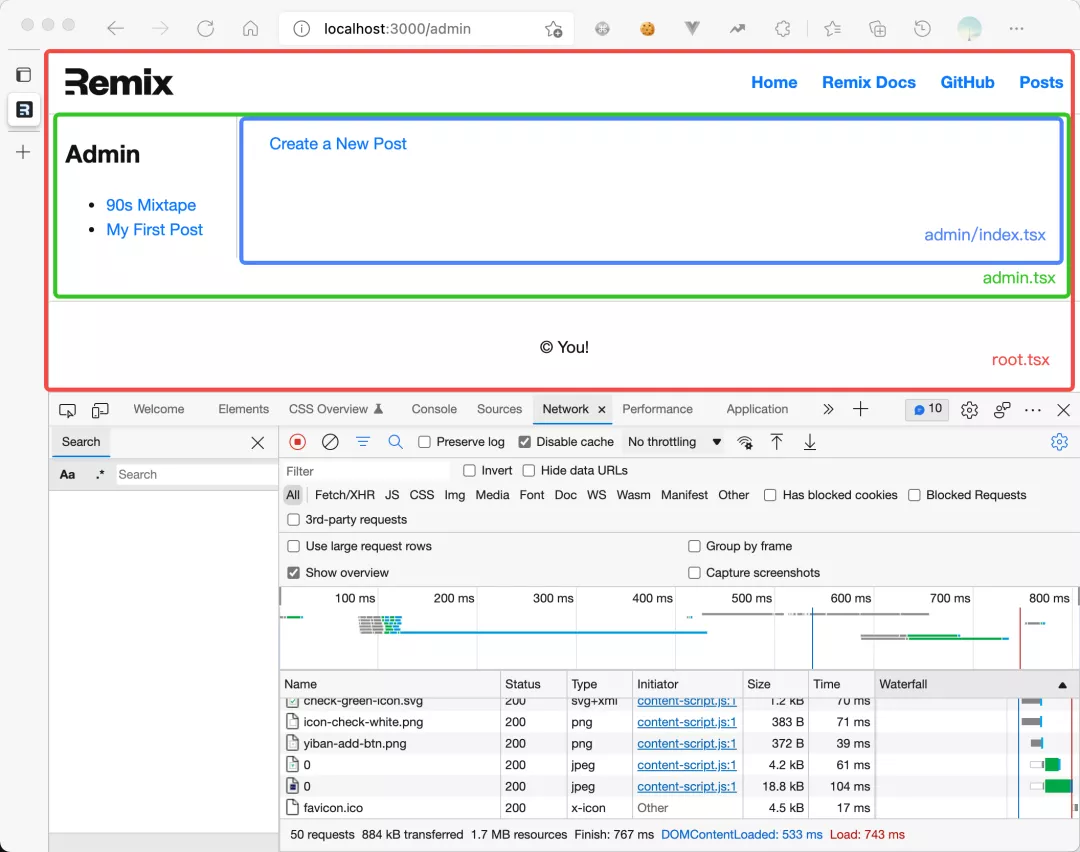The width and height of the screenshot is (1080, 852).
Task: Open the cookie extension icon
Action: 647,28
